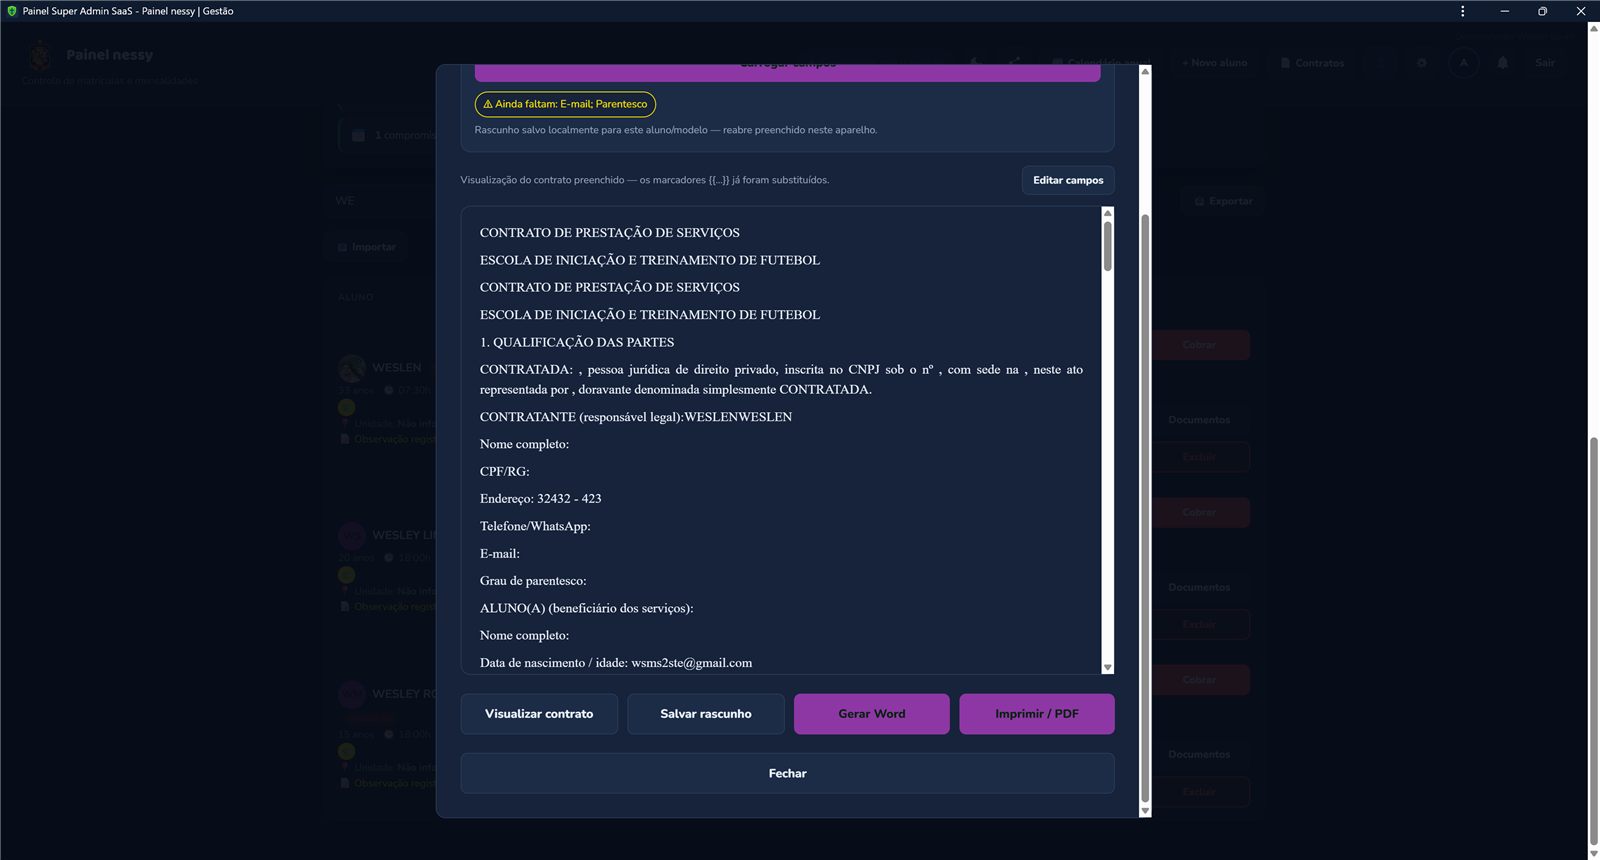Click WESLEY LI student avatar in background list

[351, 535]
